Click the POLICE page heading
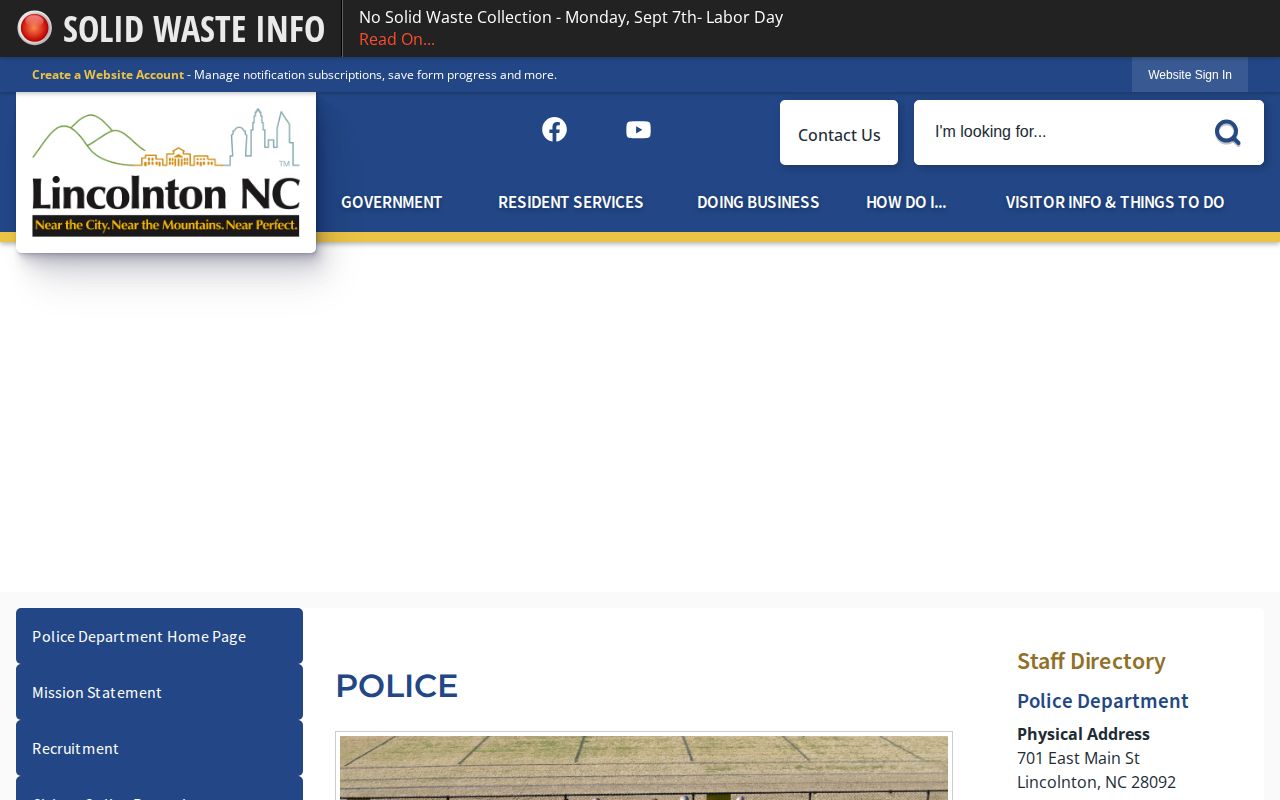Viewport: 1280px width, 800px height. point(397,686)
